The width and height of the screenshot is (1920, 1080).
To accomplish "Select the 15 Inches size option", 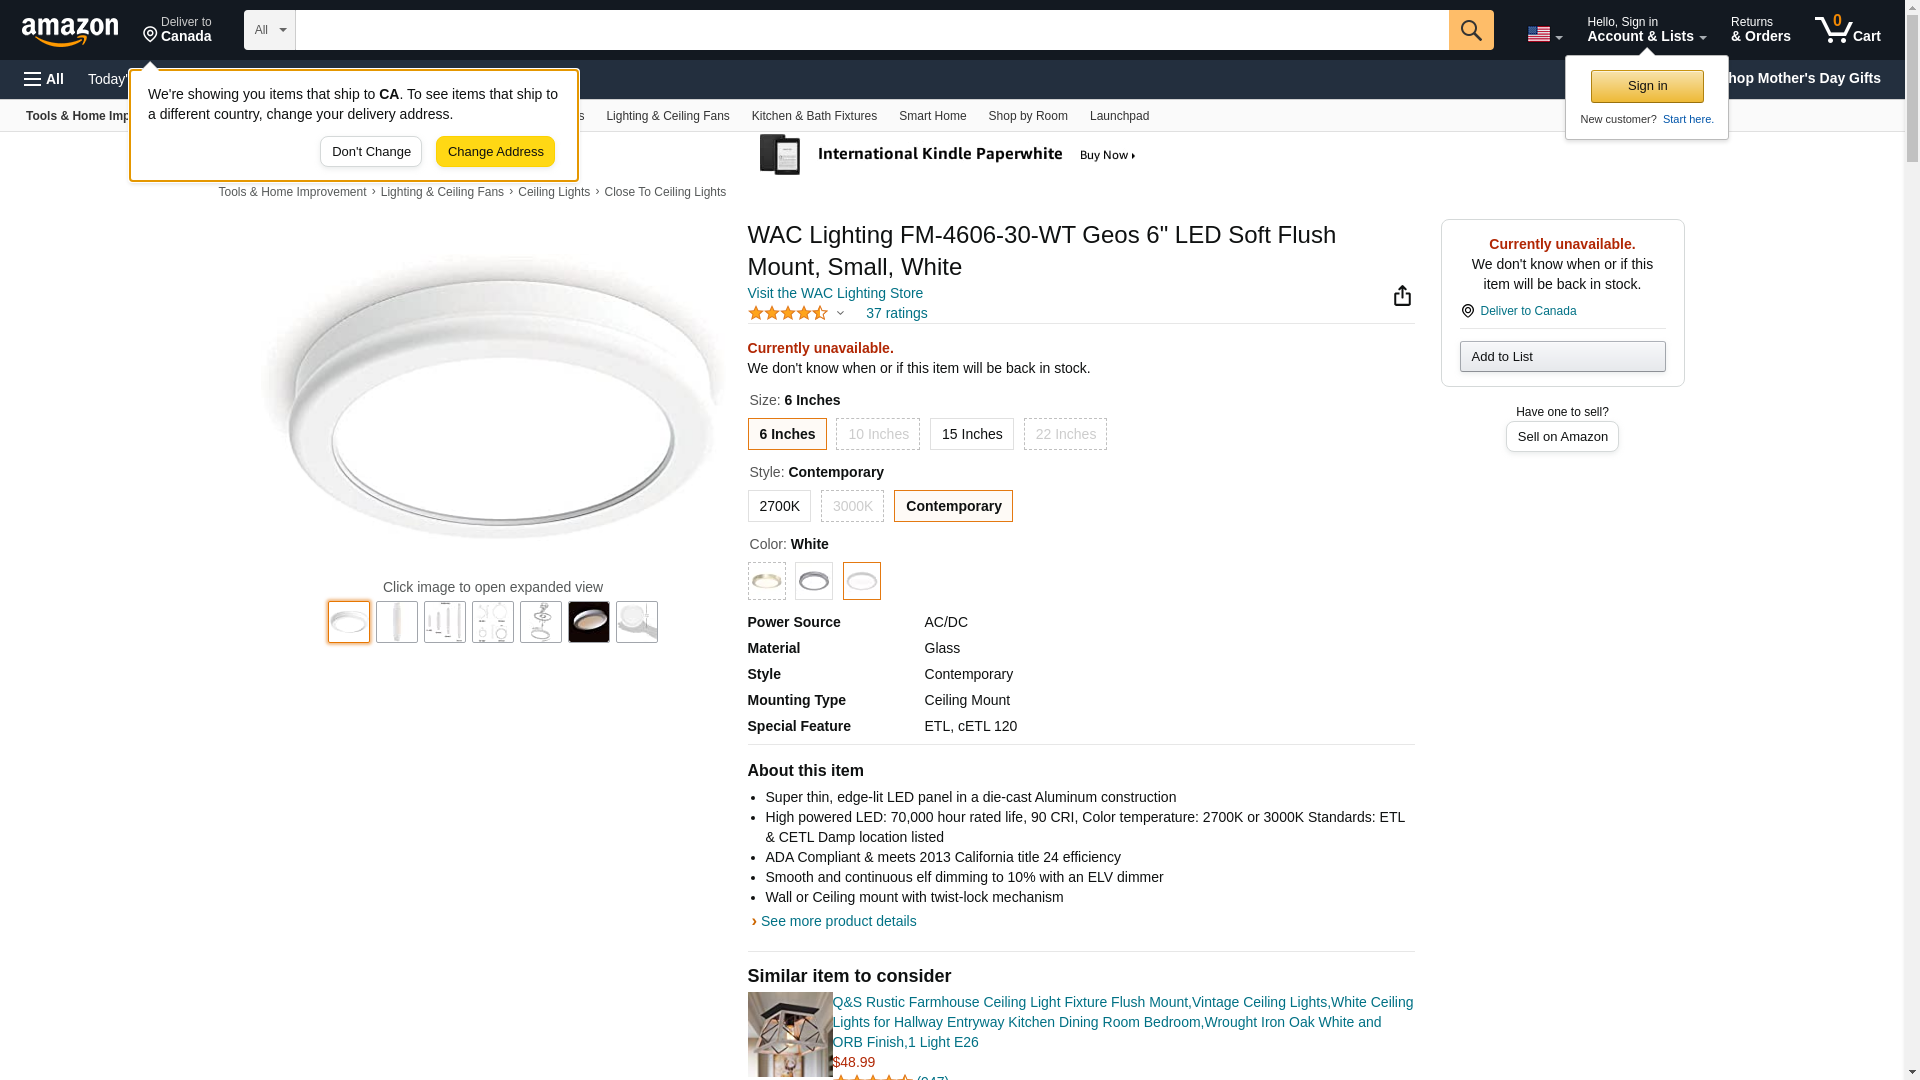I will tap(971, 434).
